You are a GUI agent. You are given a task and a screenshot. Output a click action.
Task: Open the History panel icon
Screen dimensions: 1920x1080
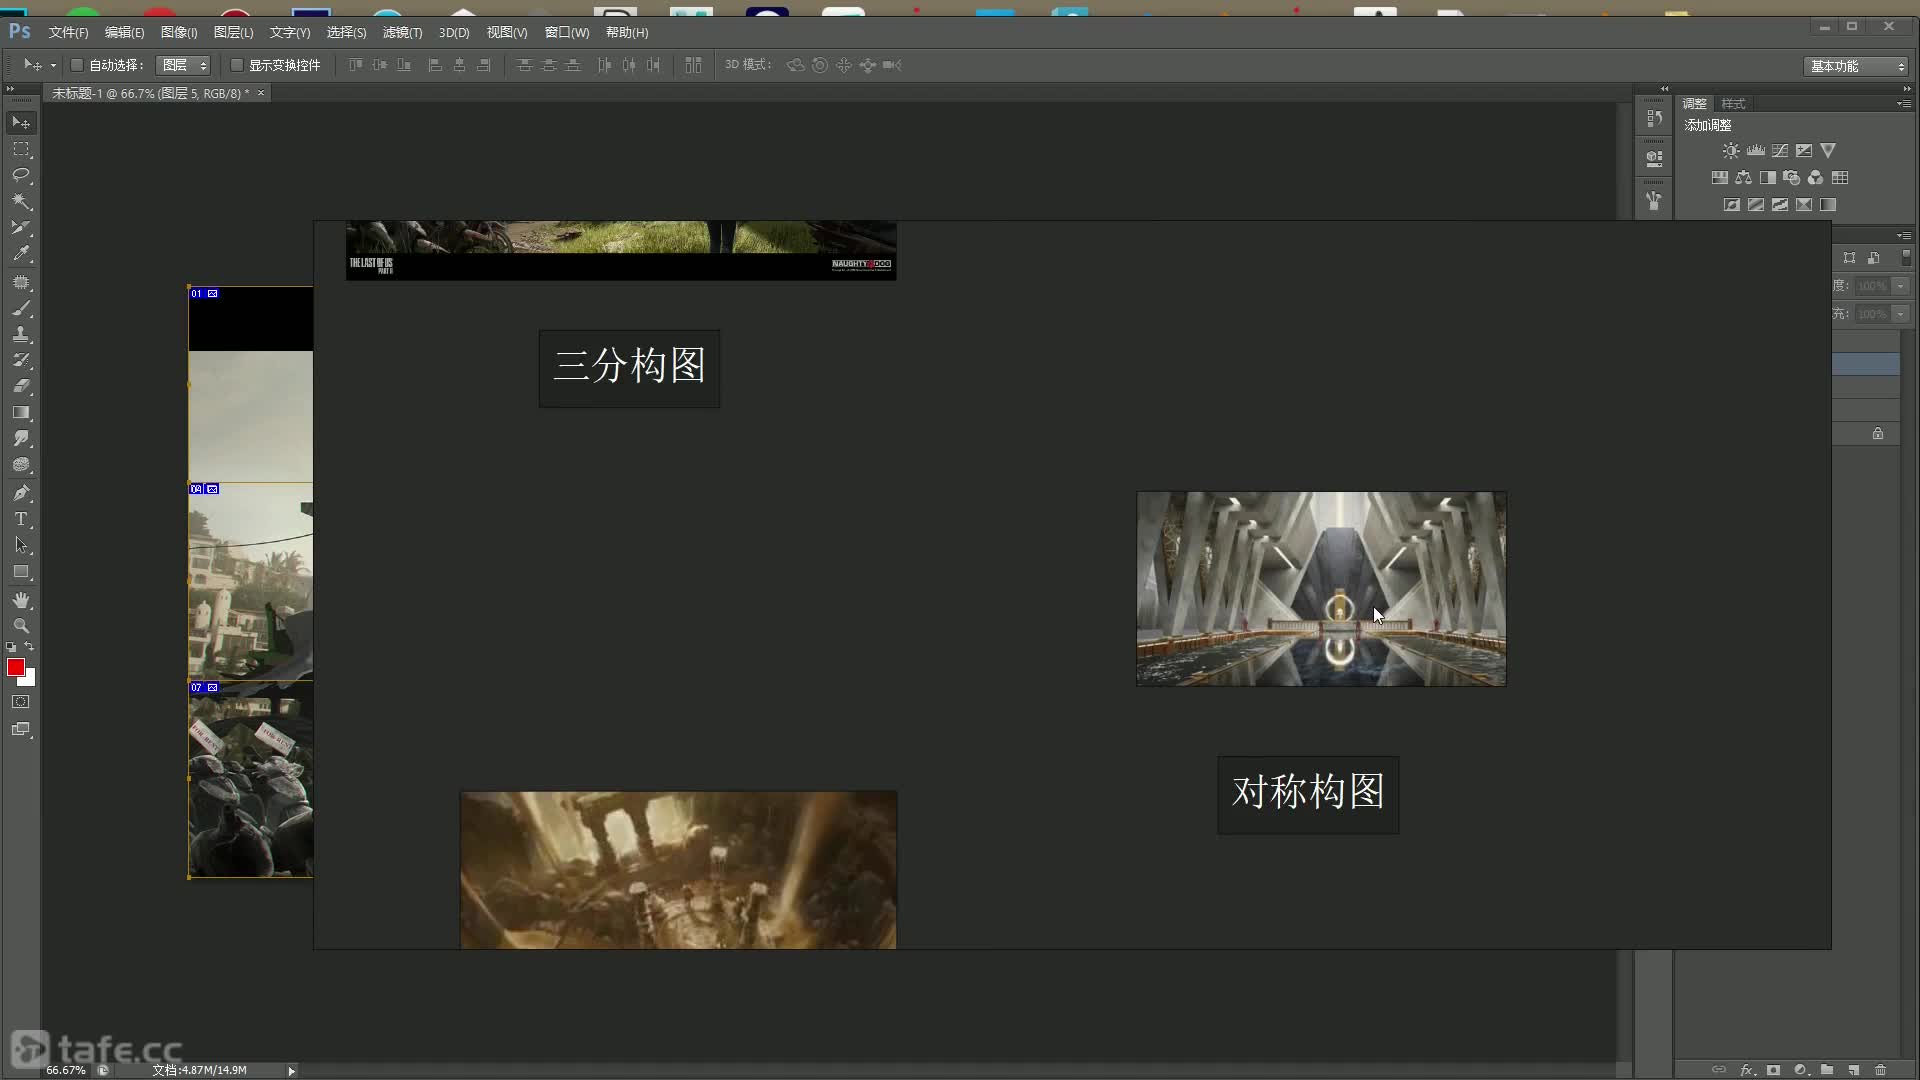tap(1654, 118)
